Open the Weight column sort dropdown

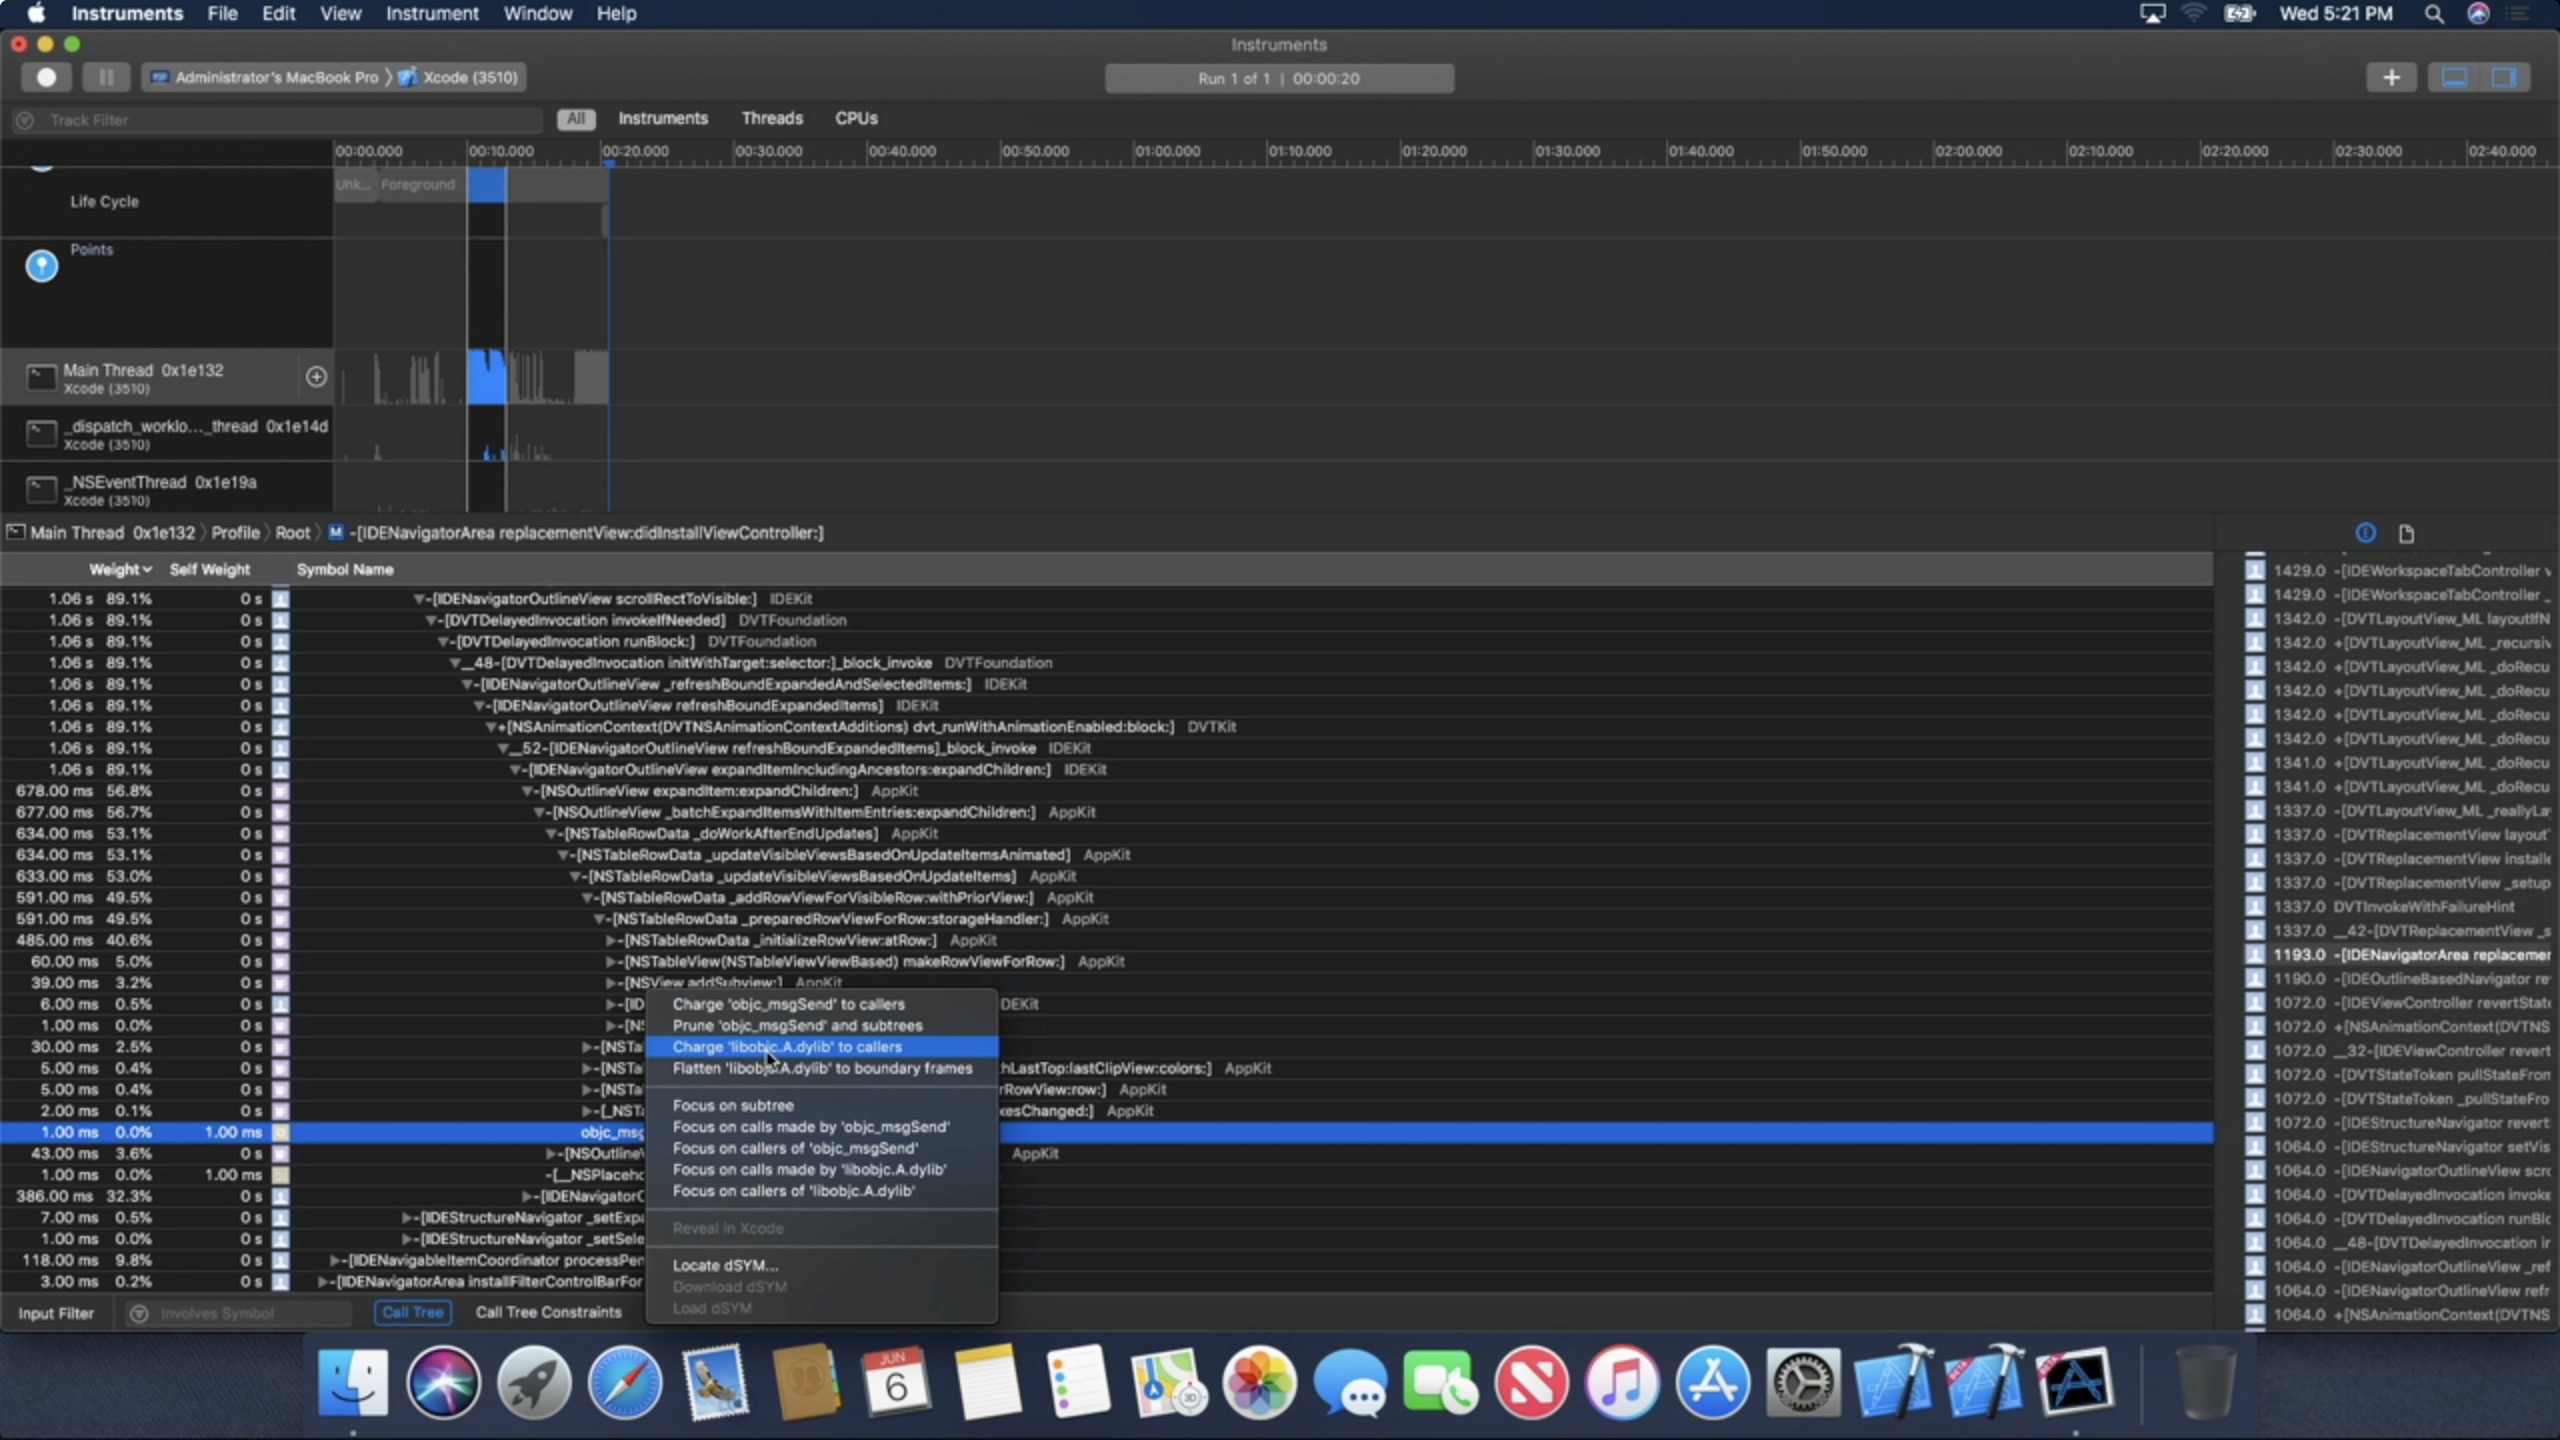coord(120,569)
